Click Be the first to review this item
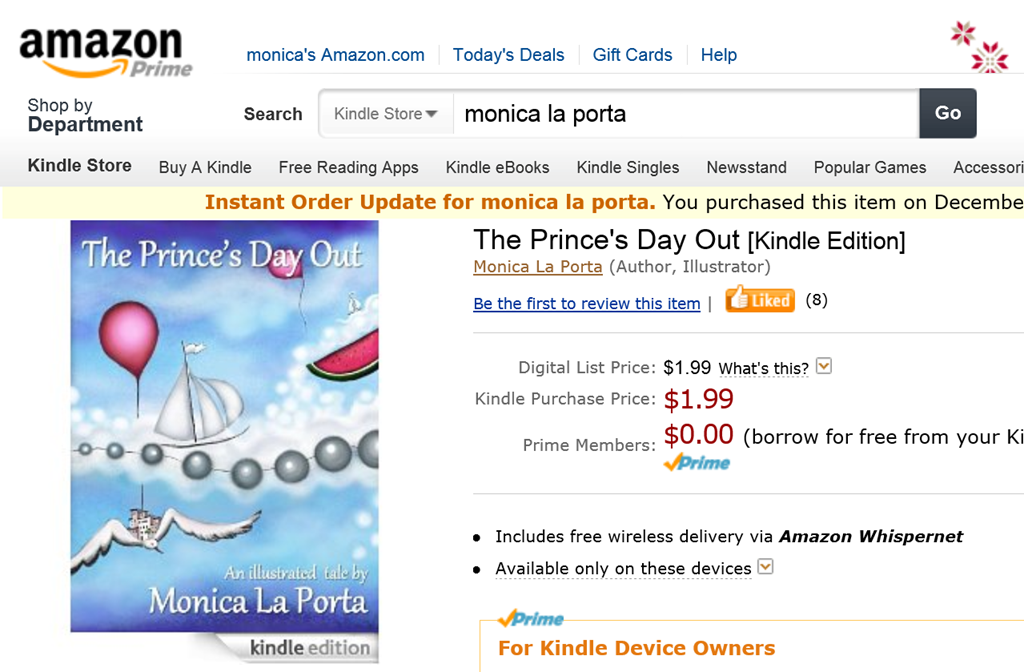The image size is (1024, 672). [586, 303]
